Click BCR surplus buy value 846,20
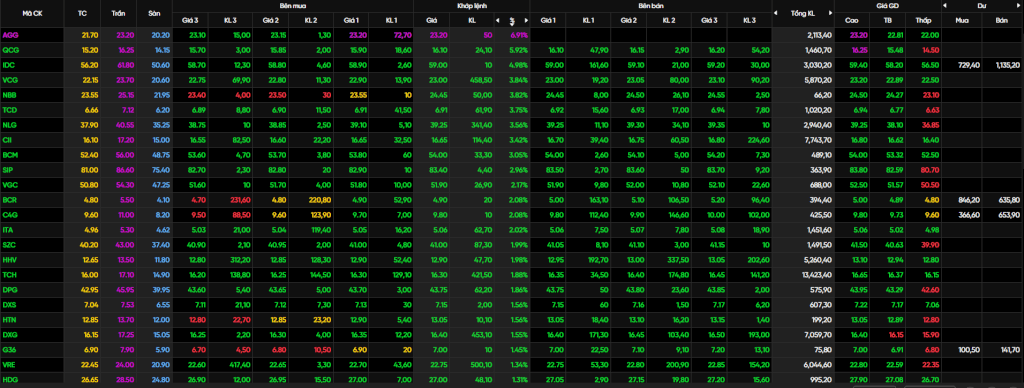This screenshot has height=388, width=1024. click(970, 200)
